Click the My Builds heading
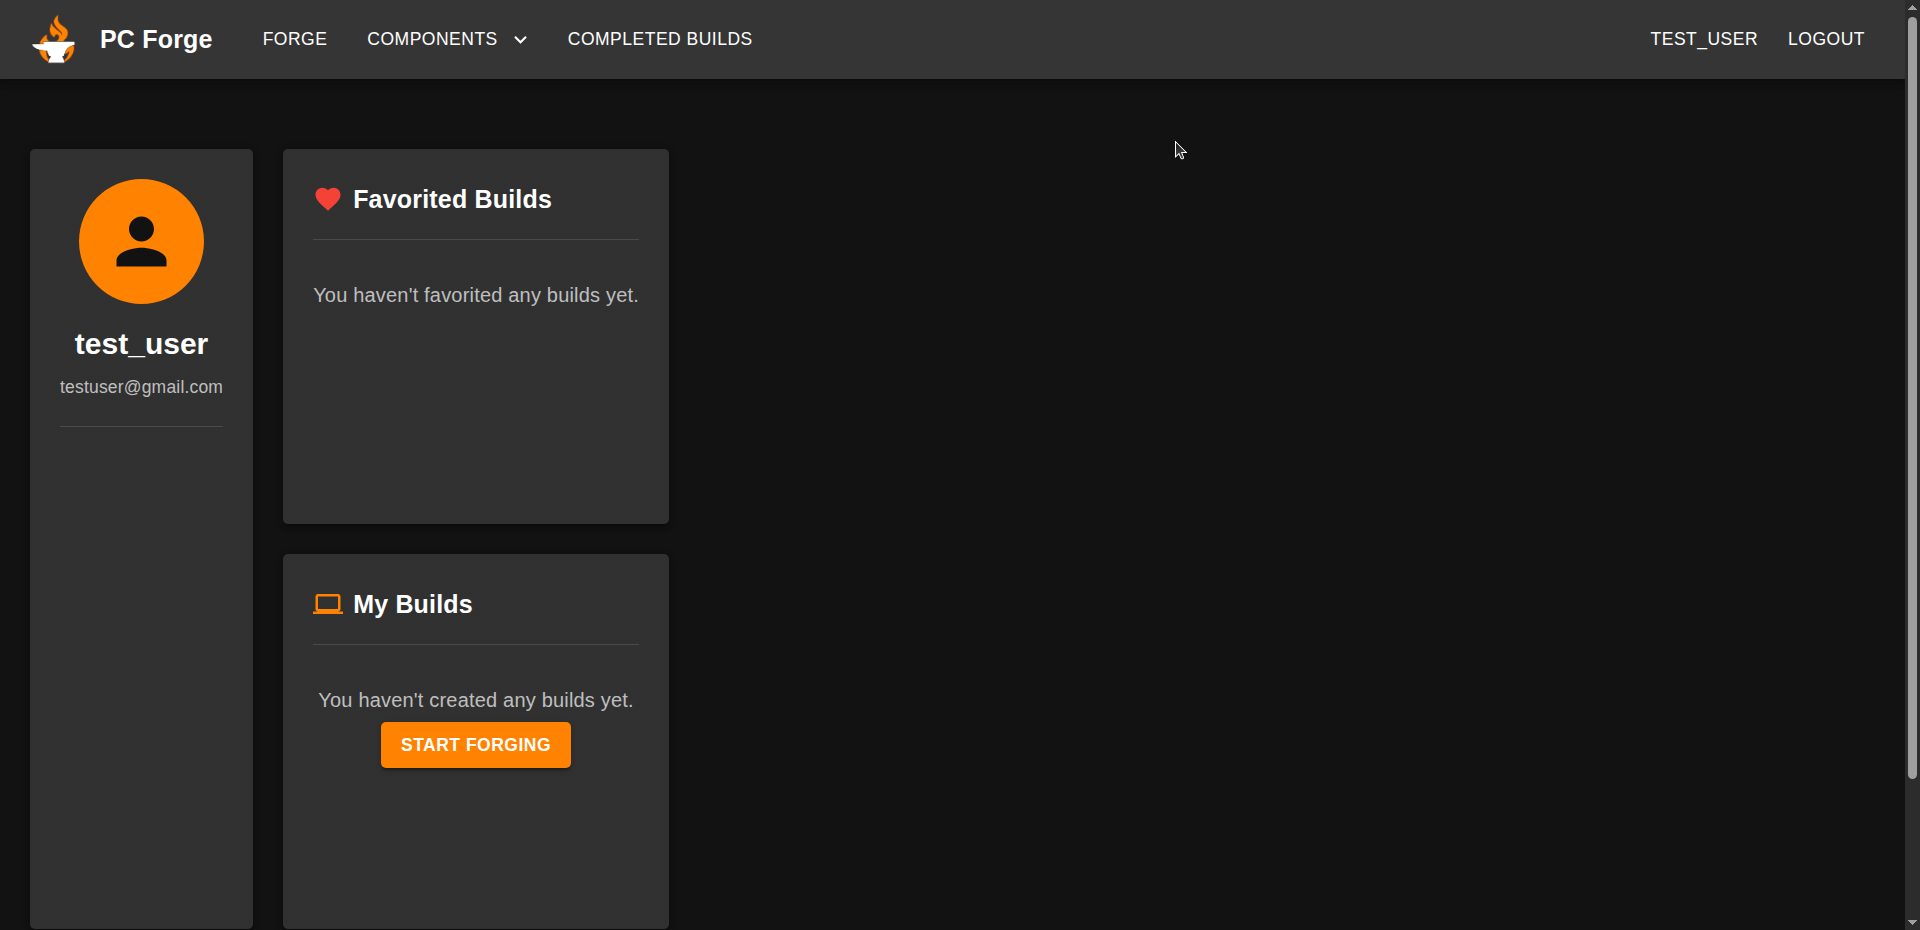1920x930 pixels. tap(412, 604)
